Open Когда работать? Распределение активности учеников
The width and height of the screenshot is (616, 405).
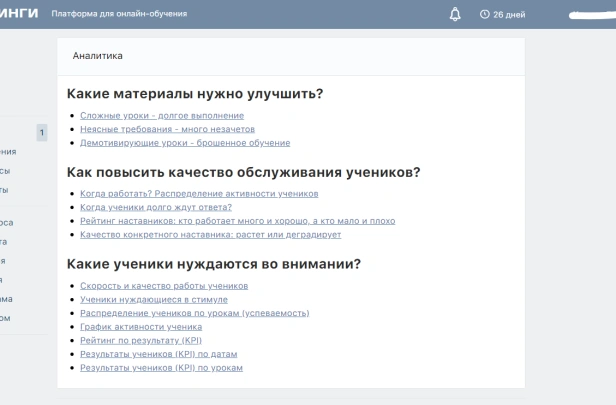pyautogui.click(x=199, y=193)
